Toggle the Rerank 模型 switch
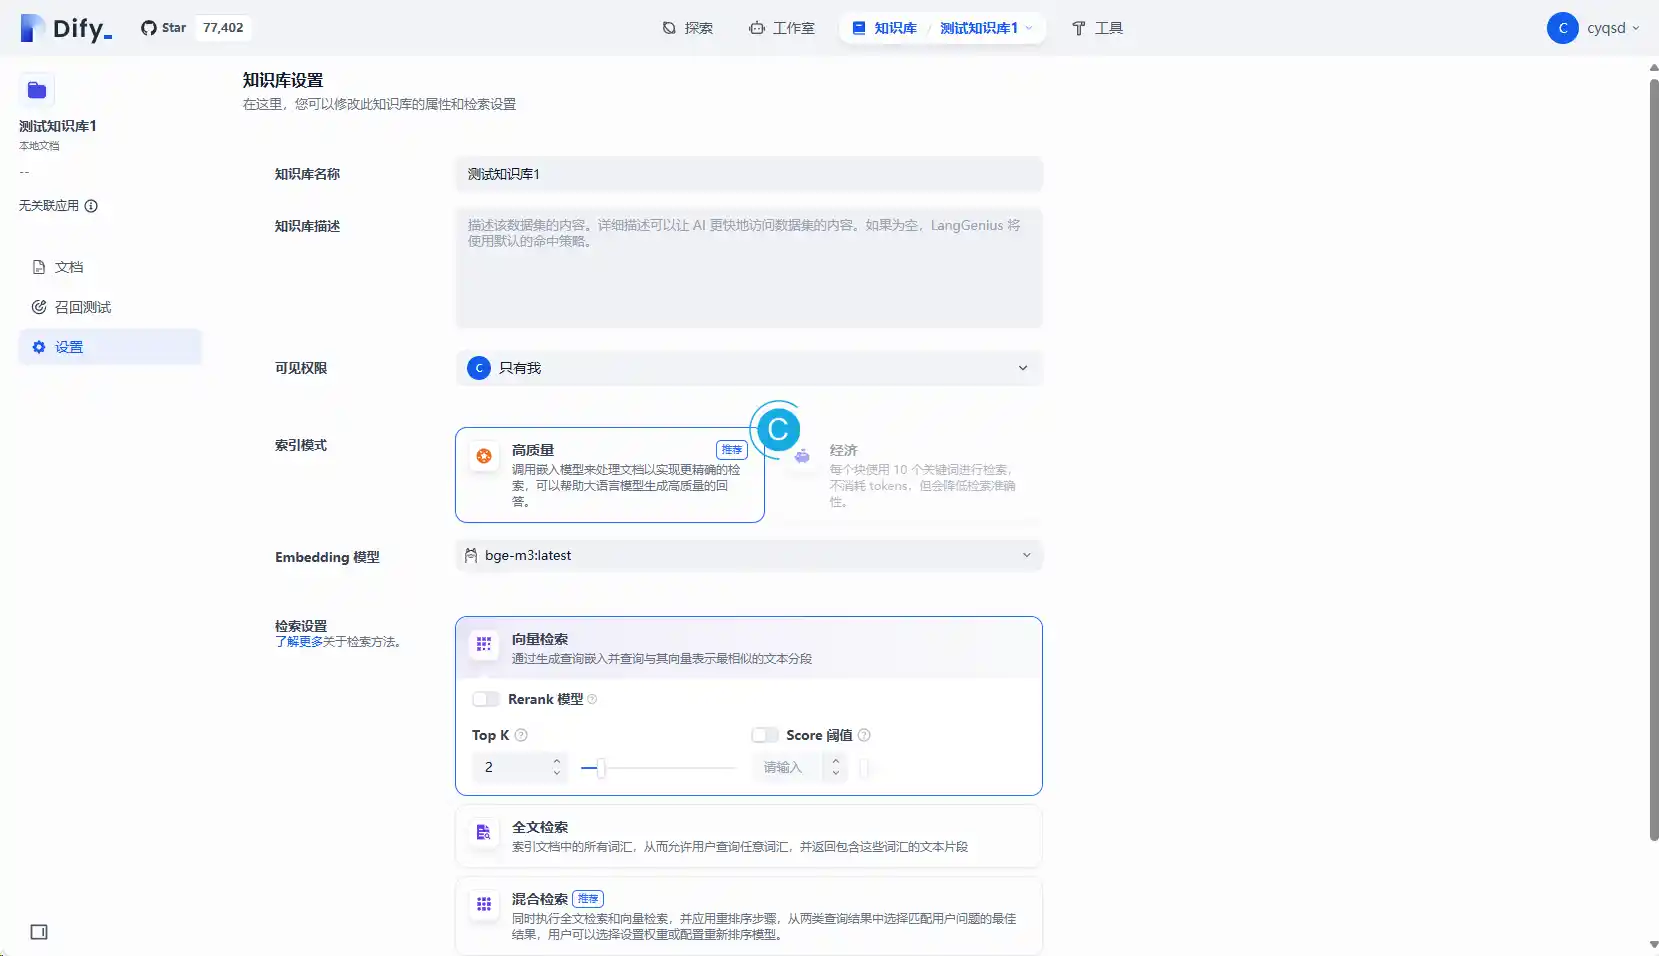 (486, 699)
